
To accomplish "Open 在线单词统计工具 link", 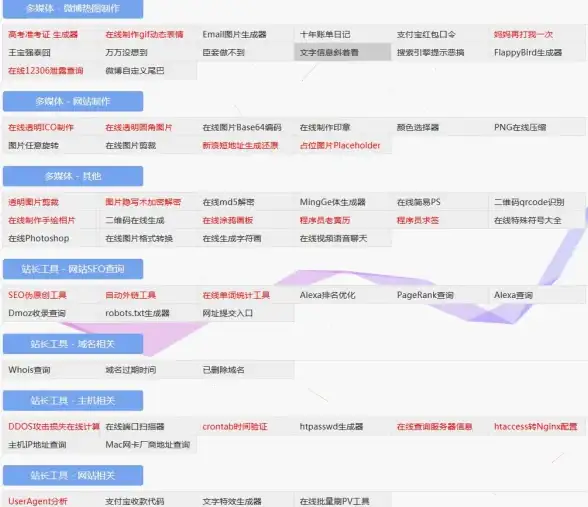I will coord(236,296).
